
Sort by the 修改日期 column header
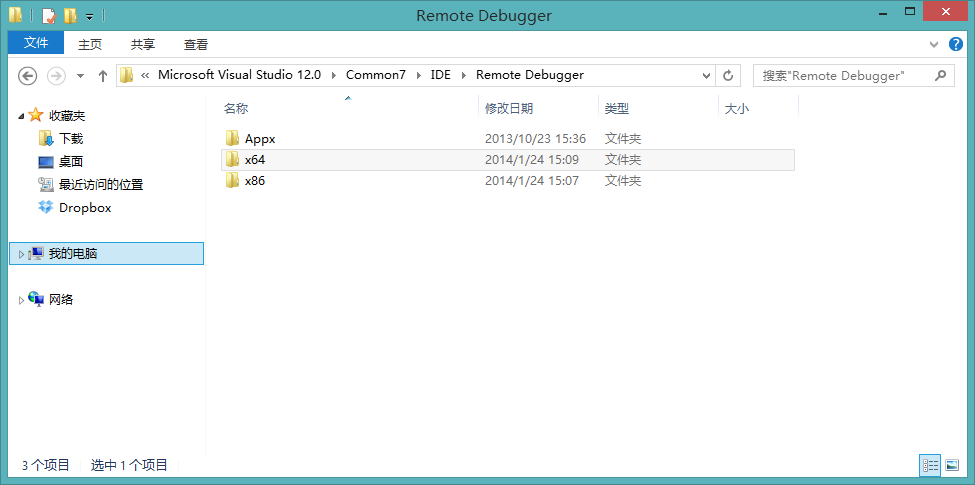click(509, 108)
